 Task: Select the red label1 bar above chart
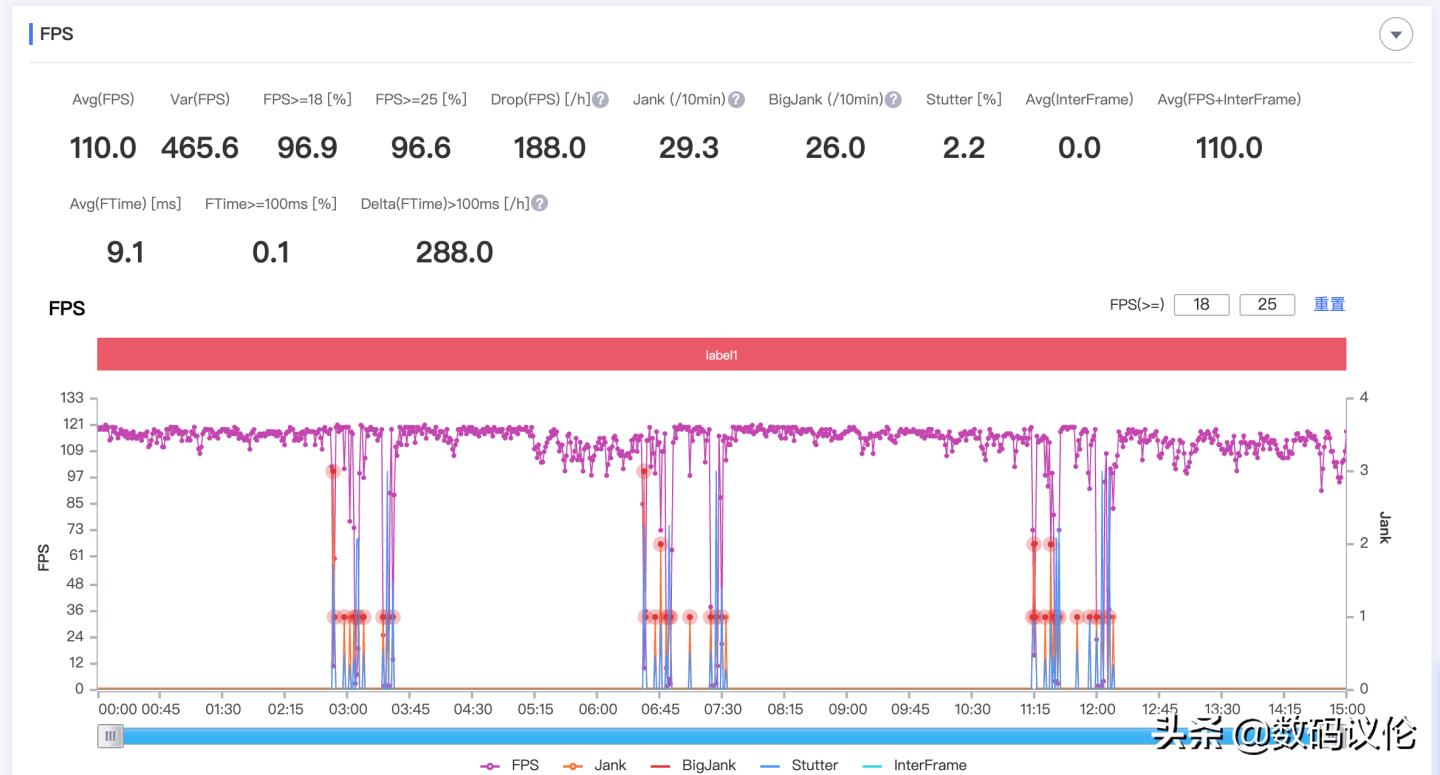click(722, 354)
